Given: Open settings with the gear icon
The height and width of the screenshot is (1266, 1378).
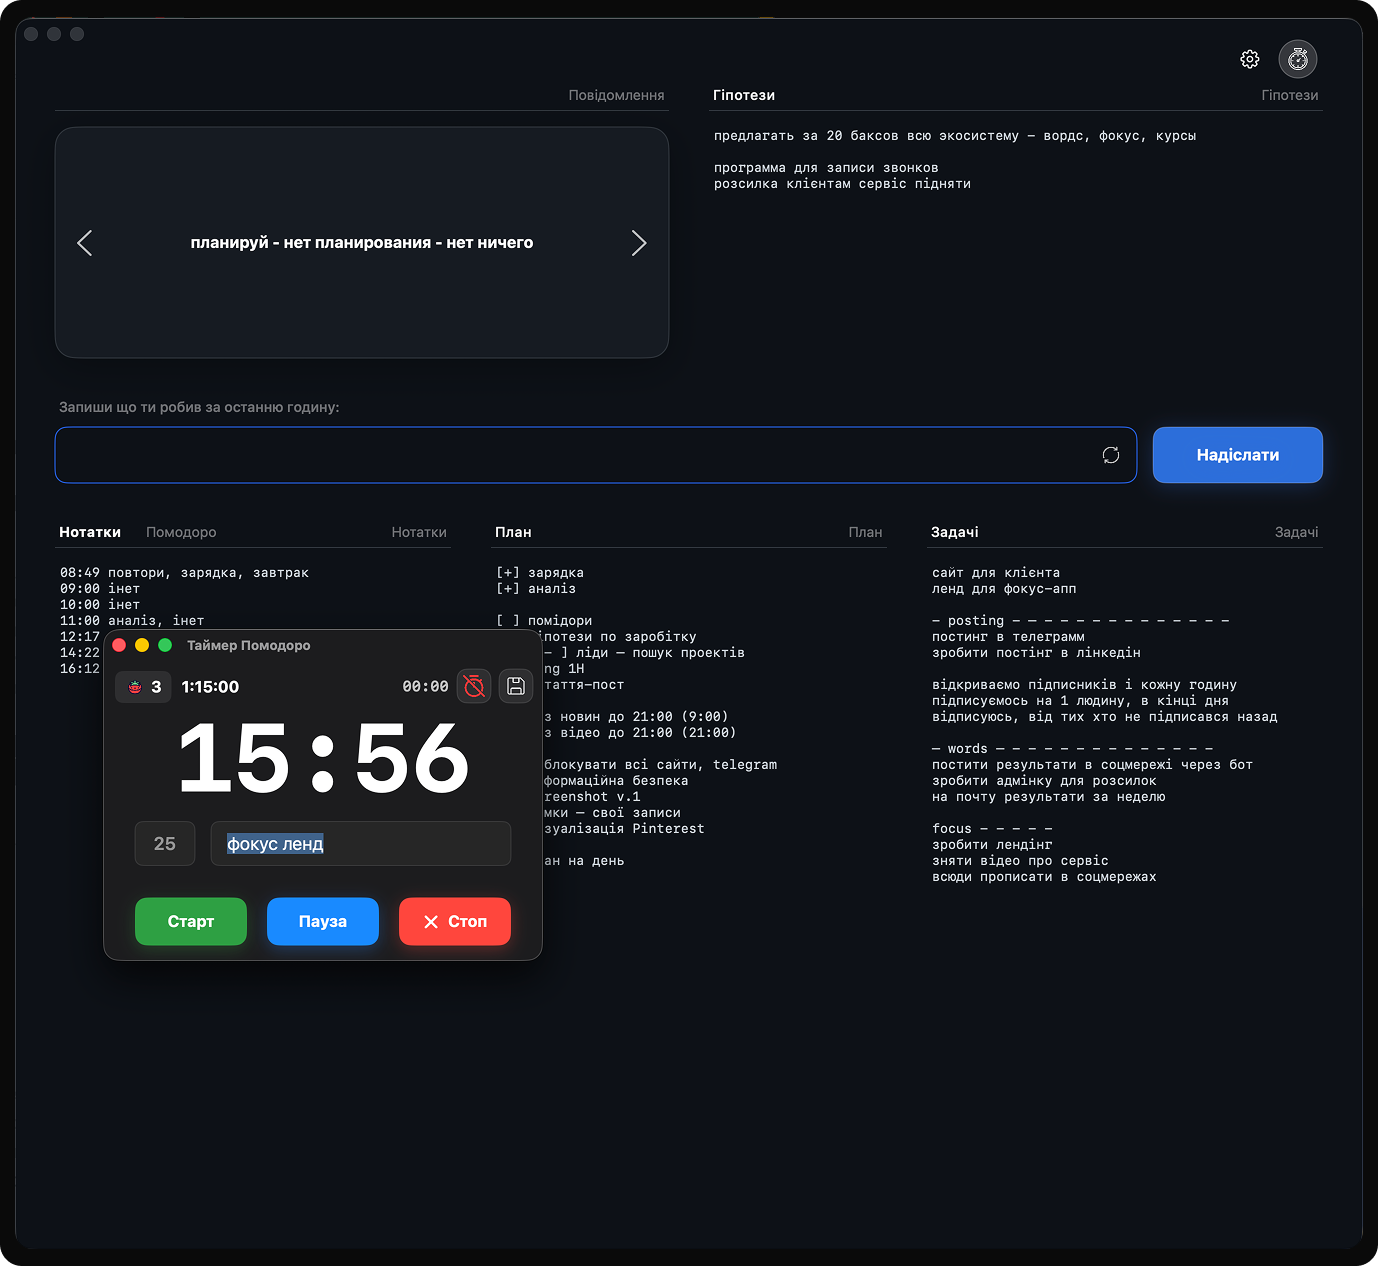Looking at the screenshot, I should (x=1249, y=60).
